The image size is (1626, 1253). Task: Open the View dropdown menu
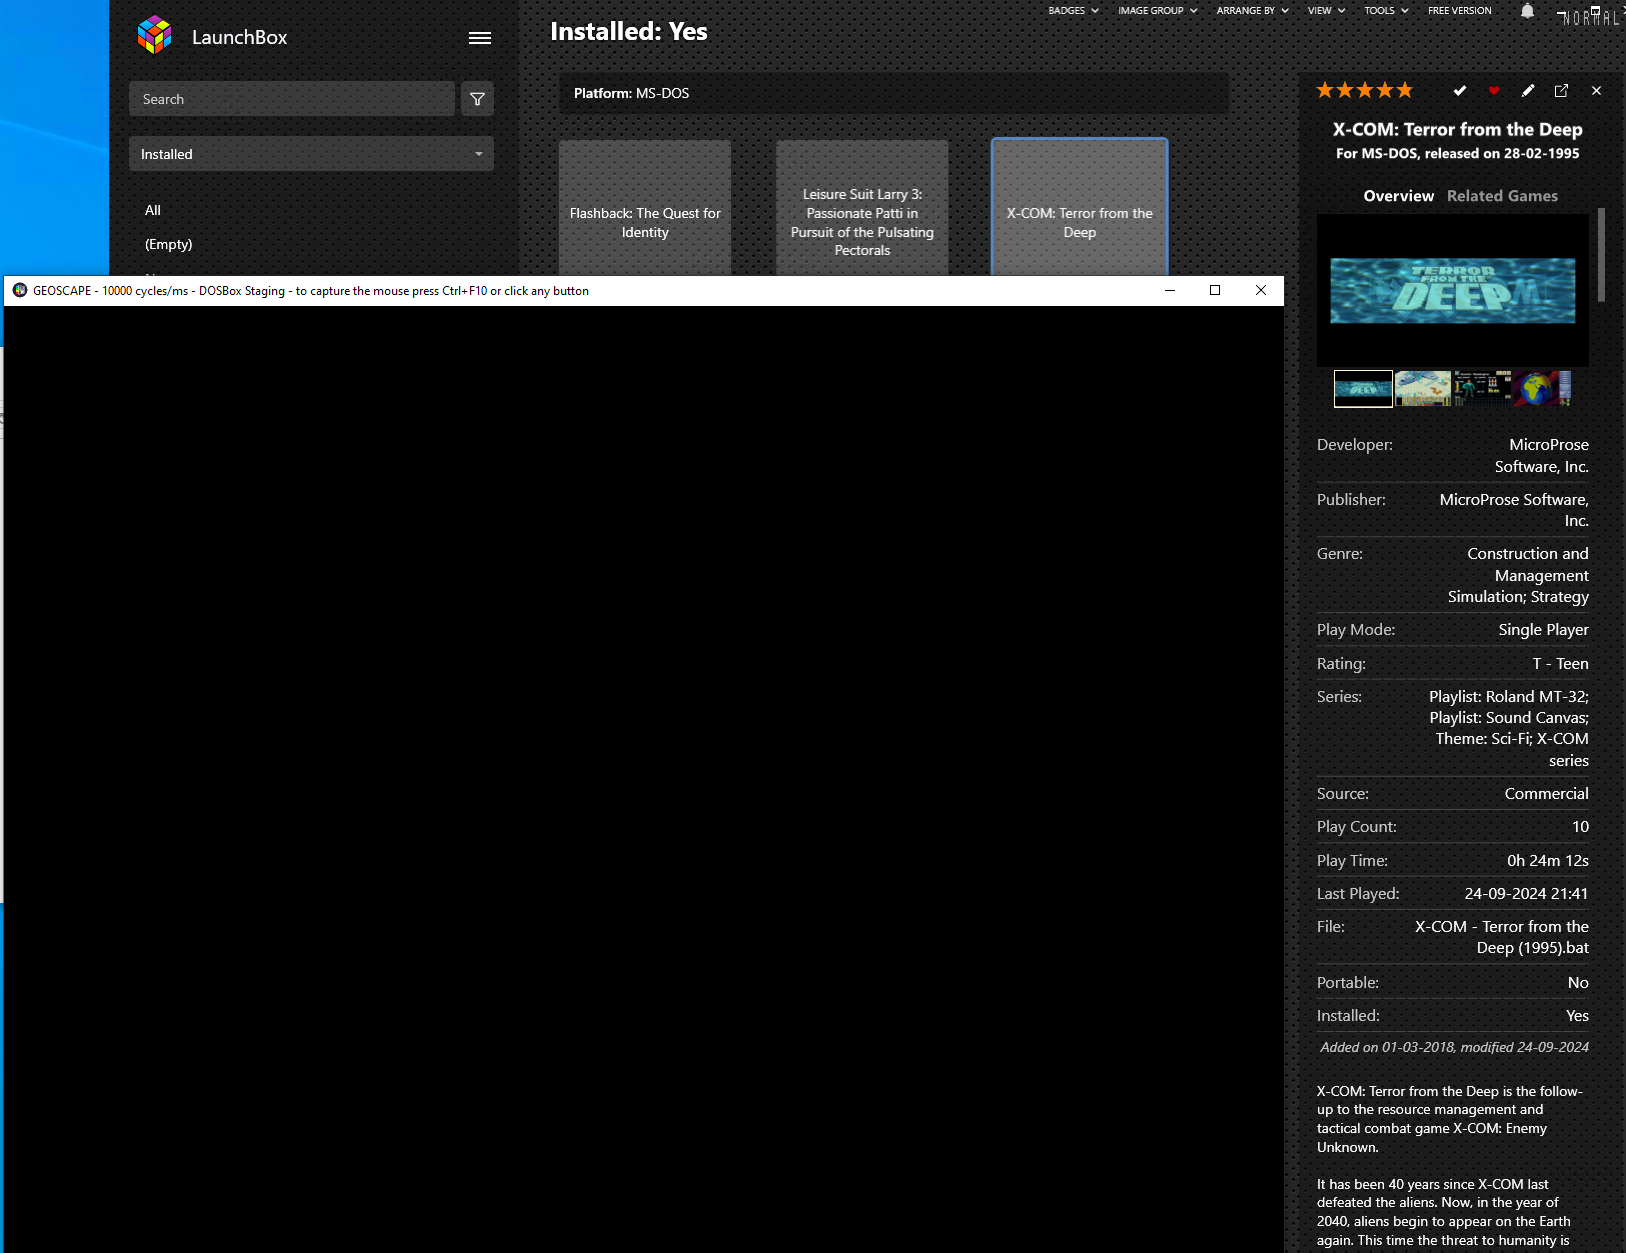1326,11
